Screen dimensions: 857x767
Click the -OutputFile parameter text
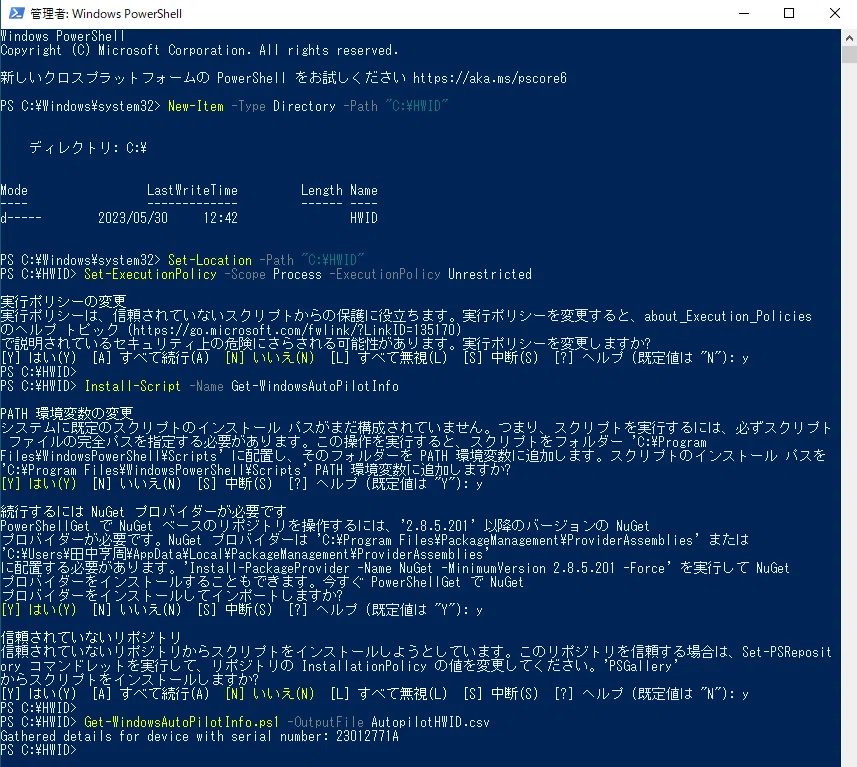[x=325, y=722]
